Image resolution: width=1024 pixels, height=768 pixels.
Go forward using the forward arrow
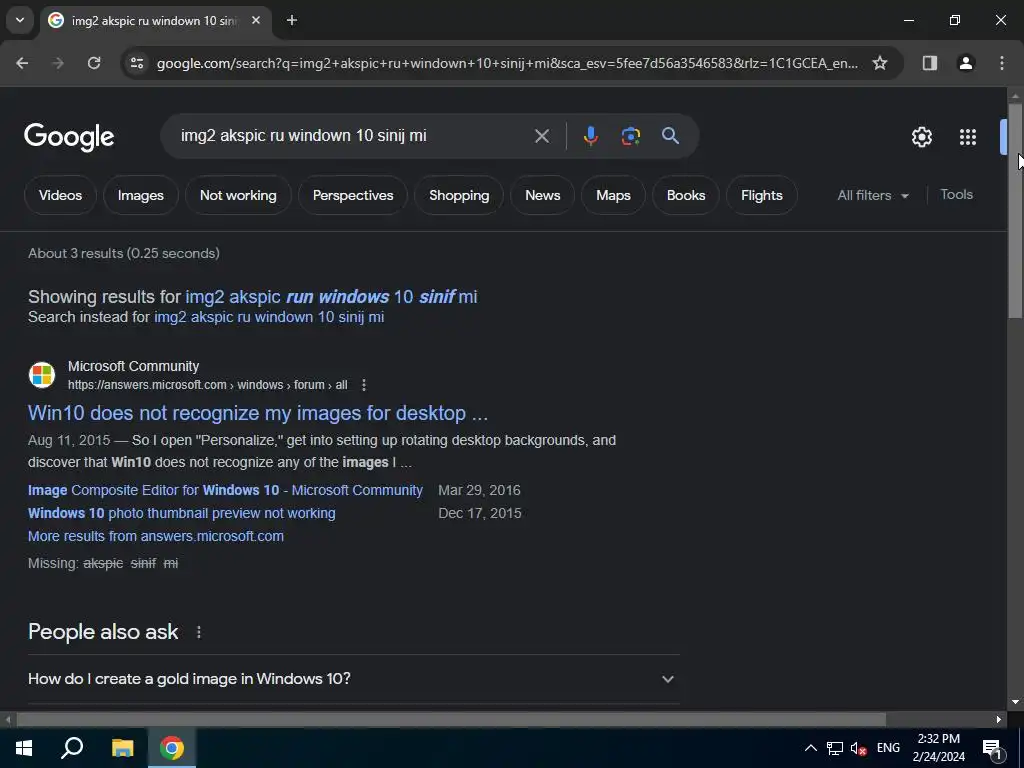58,63
